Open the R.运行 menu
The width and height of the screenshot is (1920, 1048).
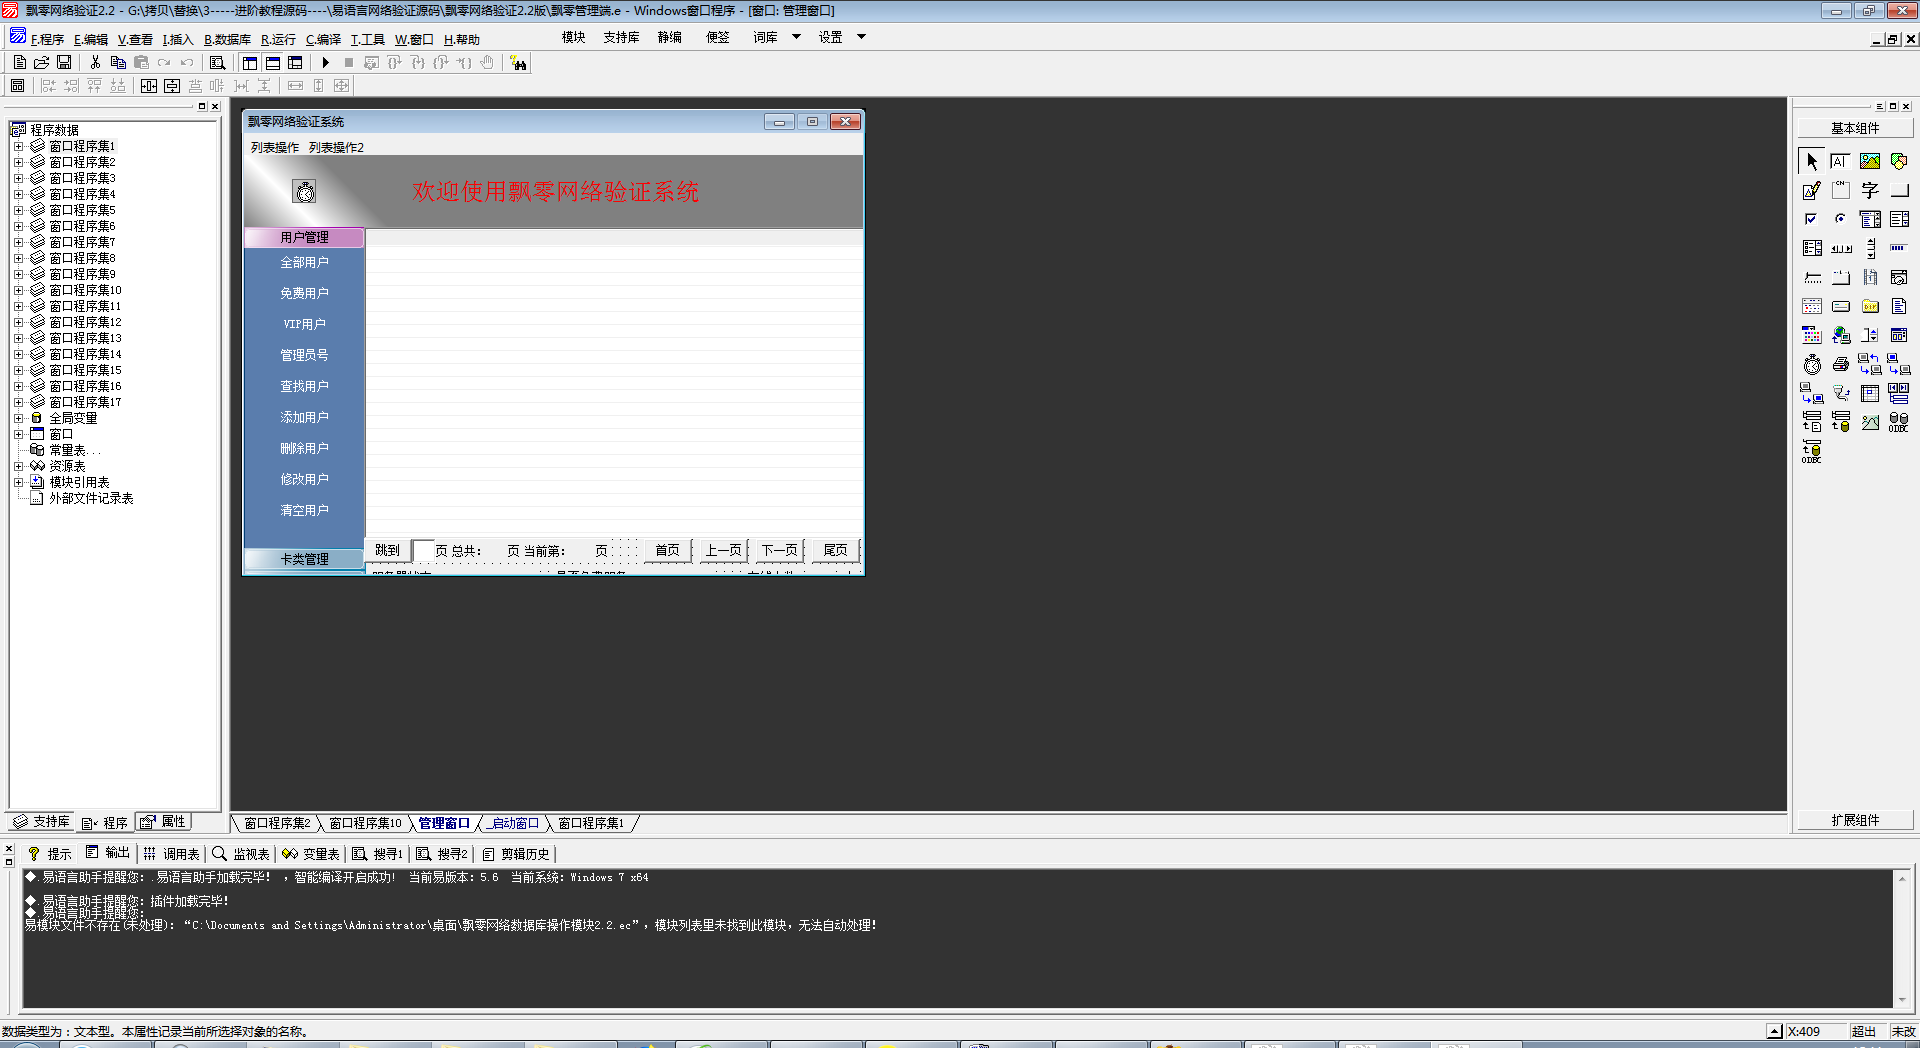click(278, 40)
